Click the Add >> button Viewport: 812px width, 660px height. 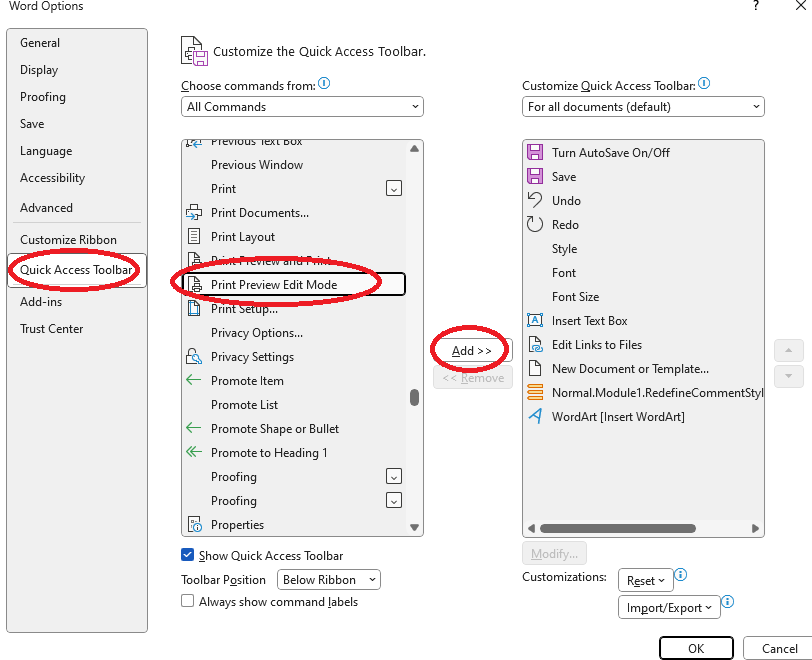coord(472,351)
